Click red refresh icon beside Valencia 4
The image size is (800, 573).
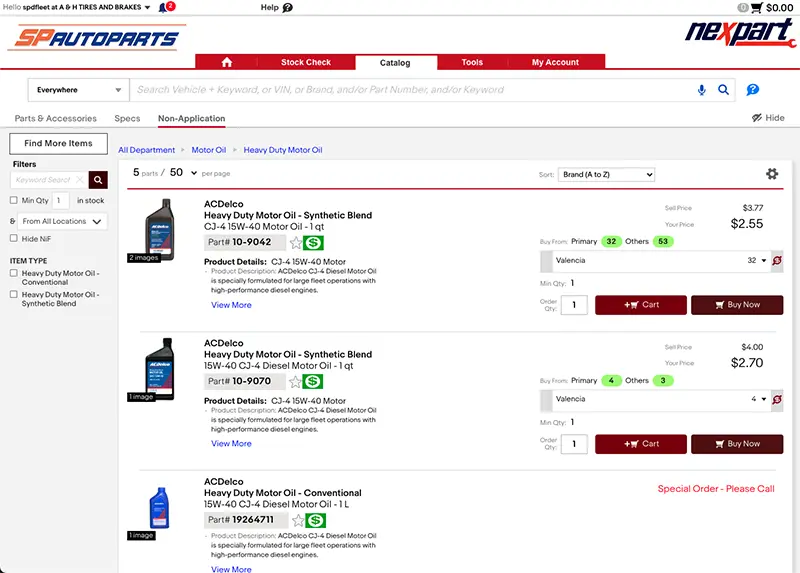777,400
